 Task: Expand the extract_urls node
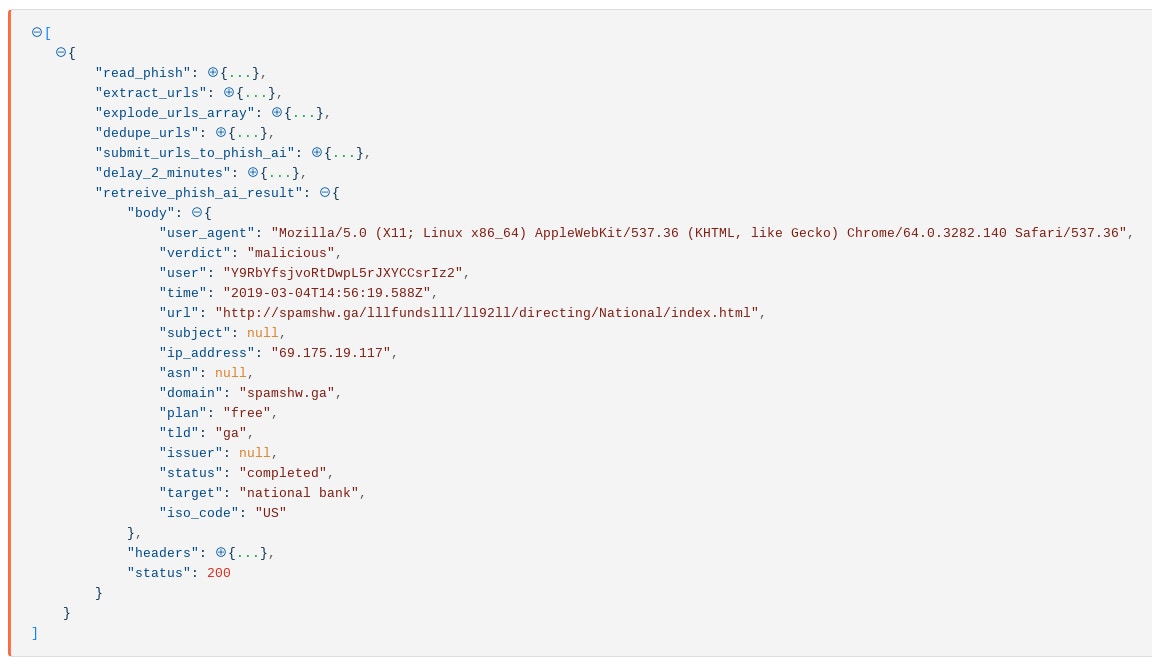click(229, 93)
